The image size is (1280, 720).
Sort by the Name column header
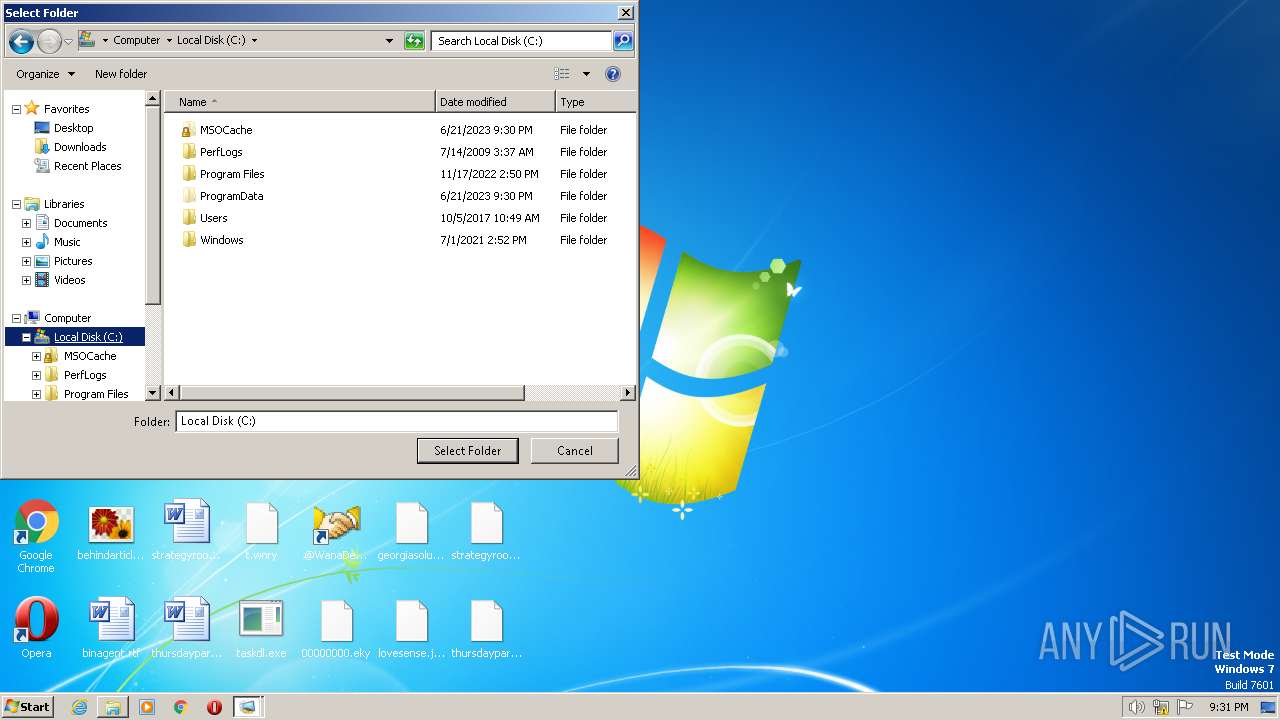[x=300, y=102]
